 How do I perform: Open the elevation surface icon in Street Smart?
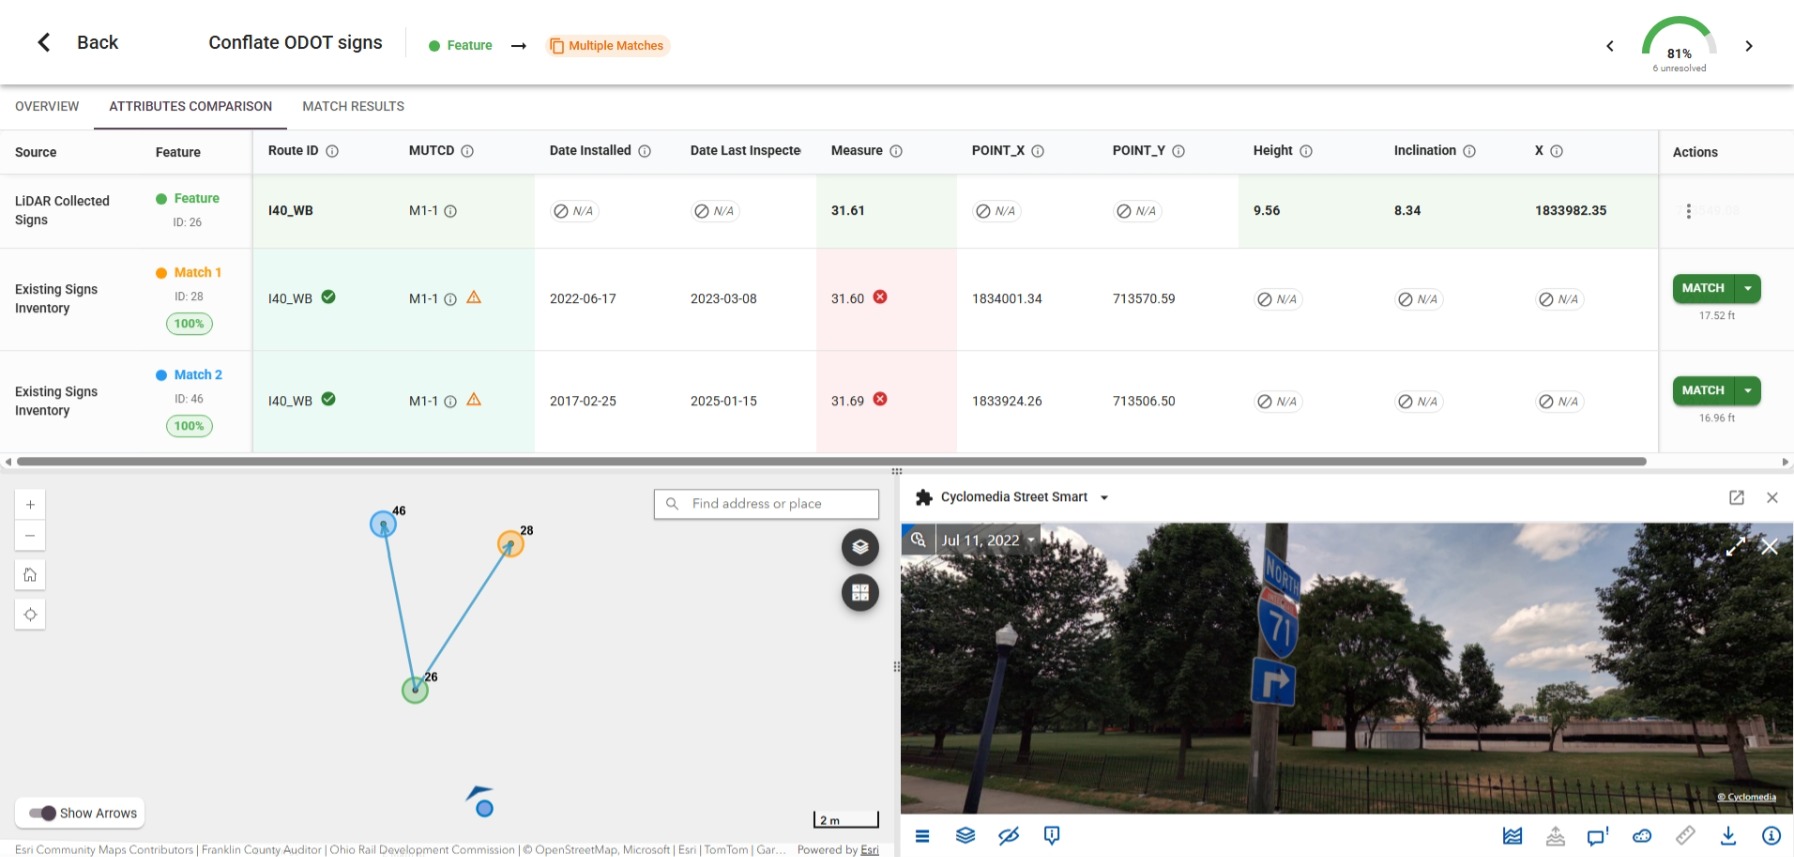pos(1512,836)
